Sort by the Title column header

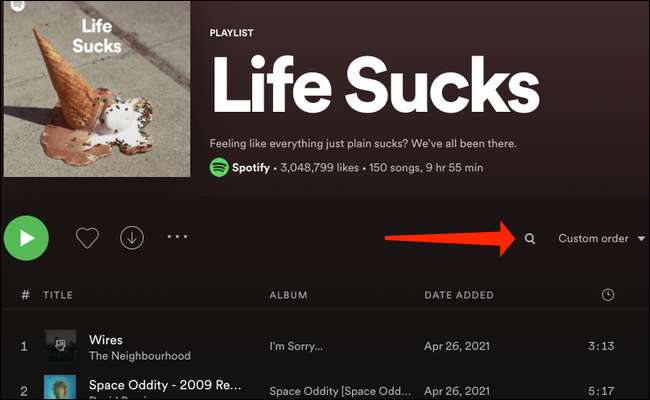(58, 295)
